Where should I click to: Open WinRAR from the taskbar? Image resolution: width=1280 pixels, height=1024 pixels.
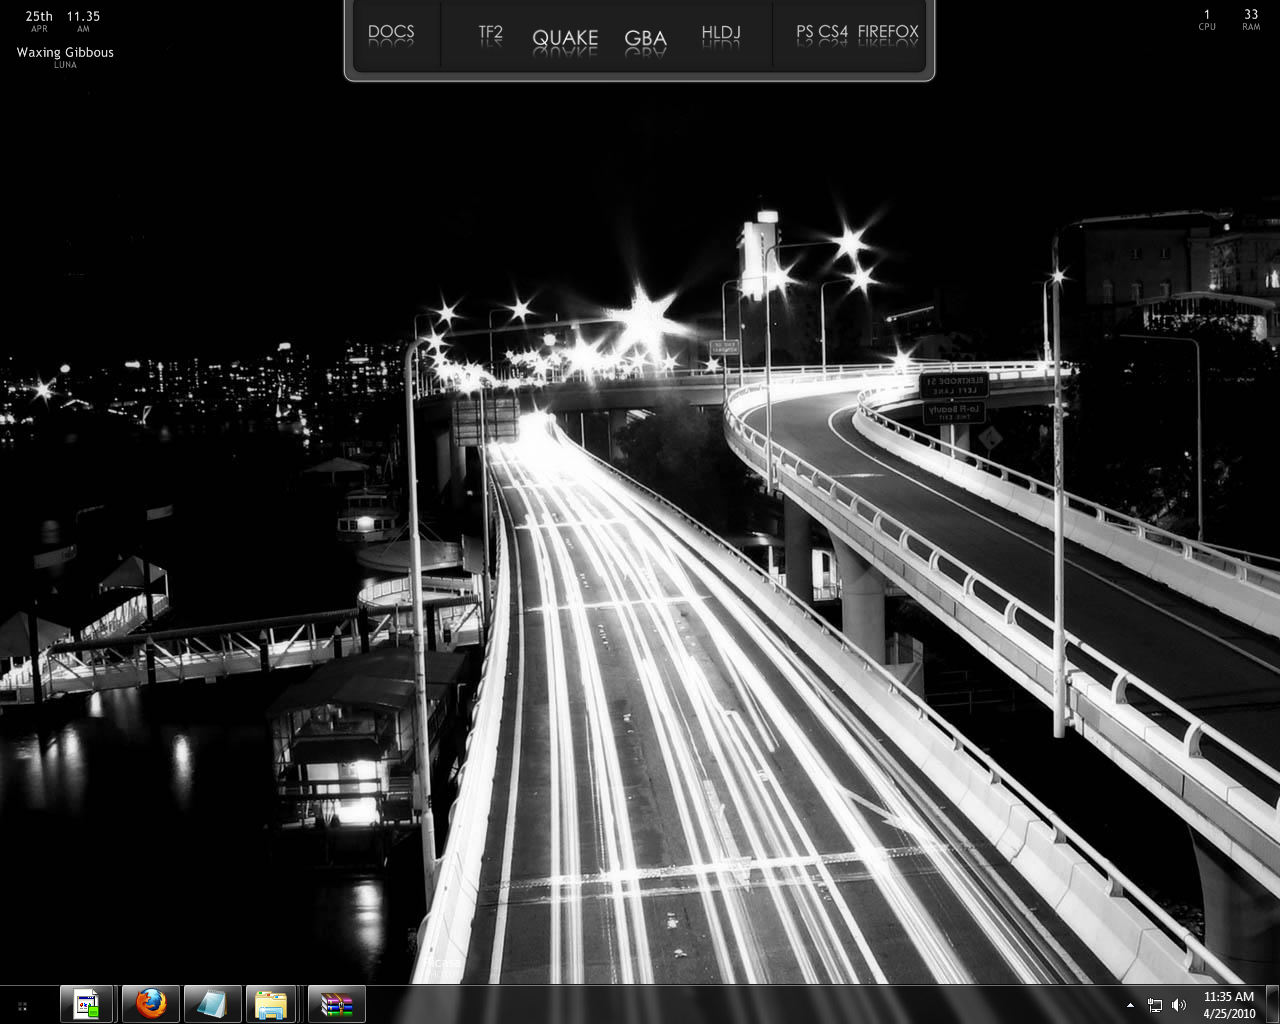point(337,1004)
